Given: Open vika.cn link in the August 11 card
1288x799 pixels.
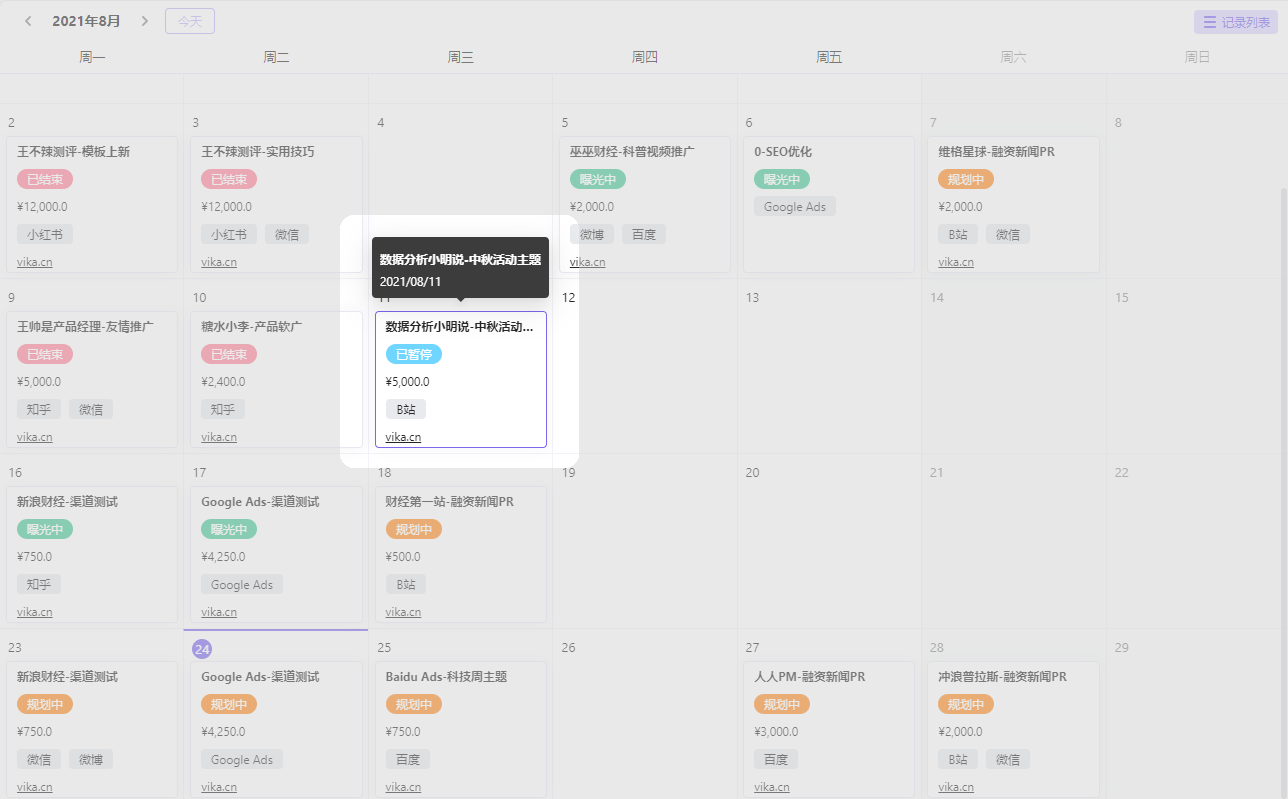Looking at the screenshot, I should [x=403, y=437].
